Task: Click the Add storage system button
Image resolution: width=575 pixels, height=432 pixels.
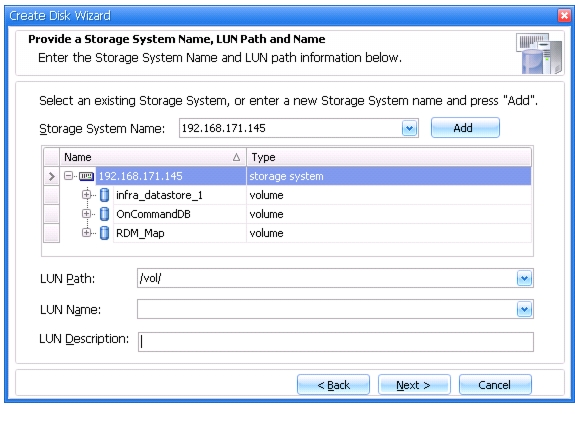Action: [465, 128]
